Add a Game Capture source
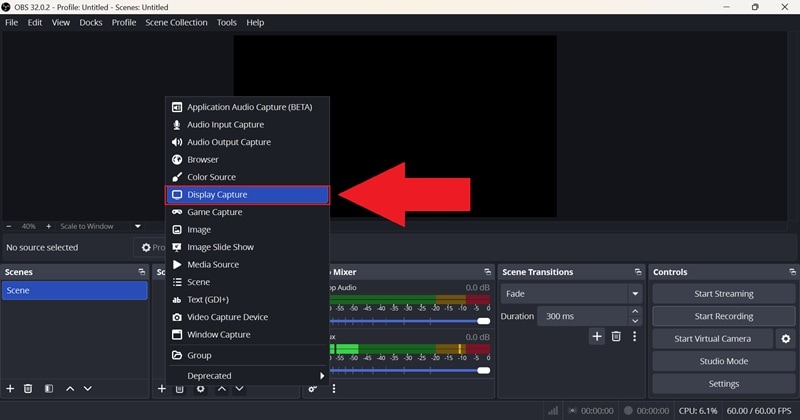The height and width of the screenshot is (420, 800). coord(247,212)
